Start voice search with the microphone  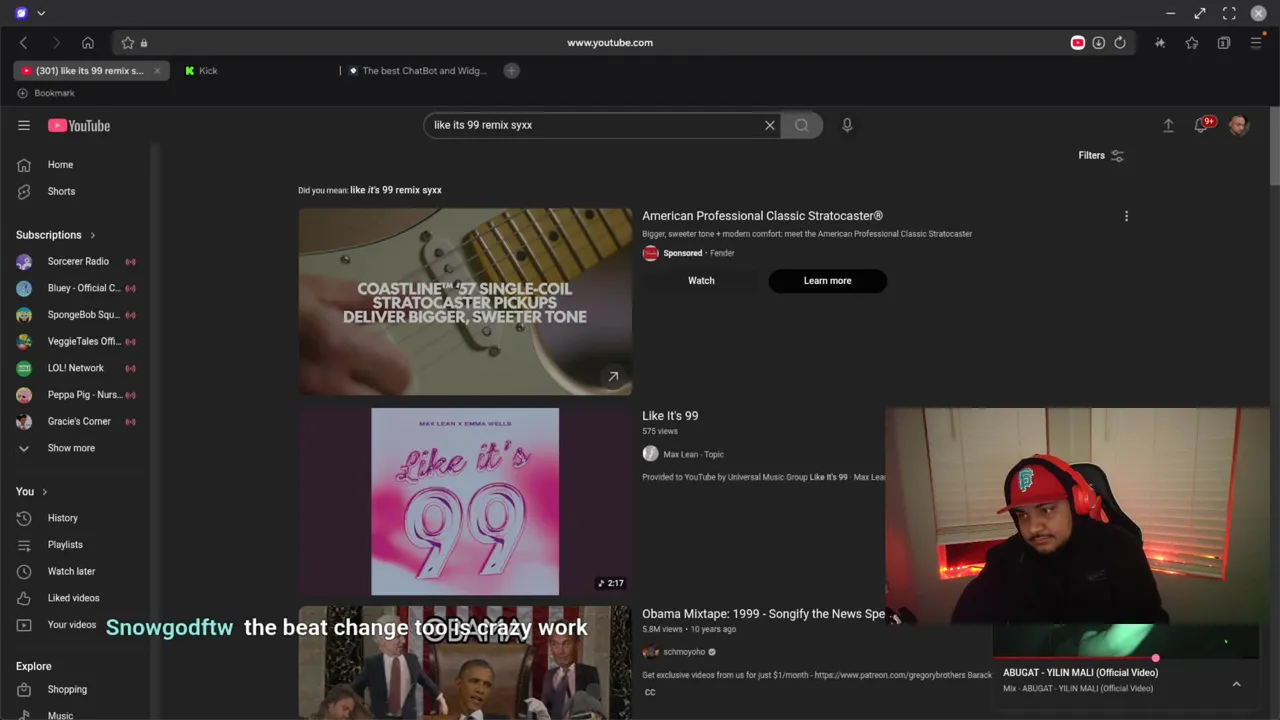(x=847, y=125)
